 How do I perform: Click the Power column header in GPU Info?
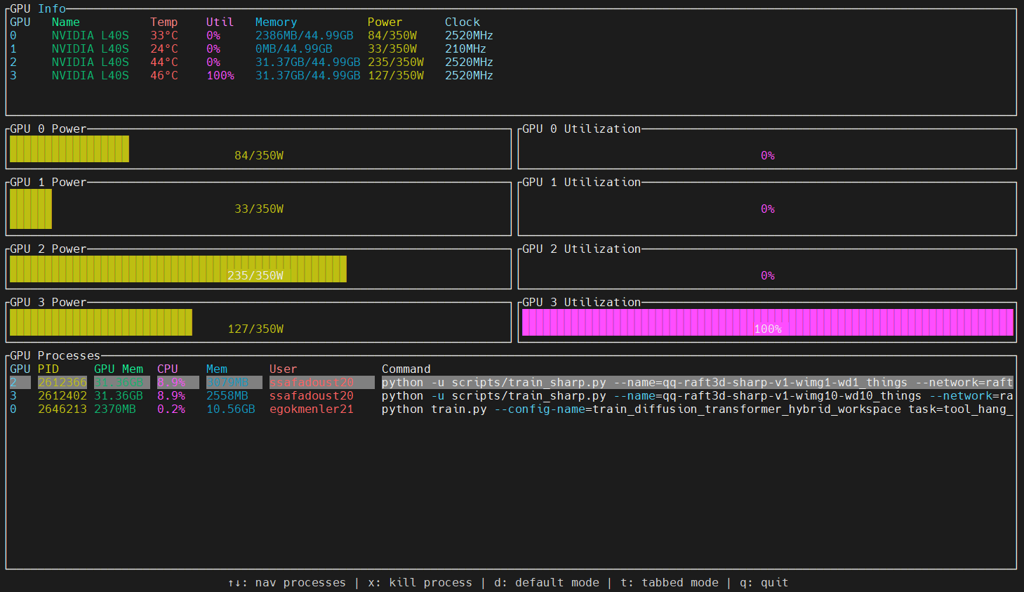pos(385,22)
